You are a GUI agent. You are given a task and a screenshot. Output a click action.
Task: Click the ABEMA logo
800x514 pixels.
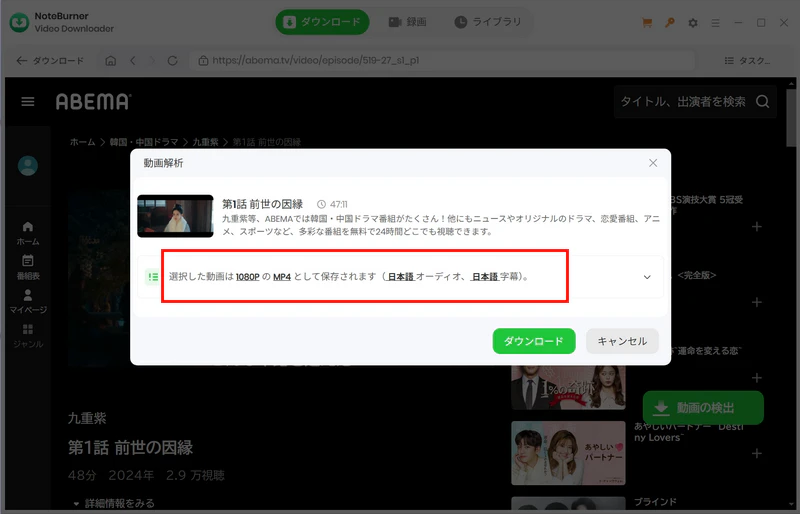(x=93, y=102)
